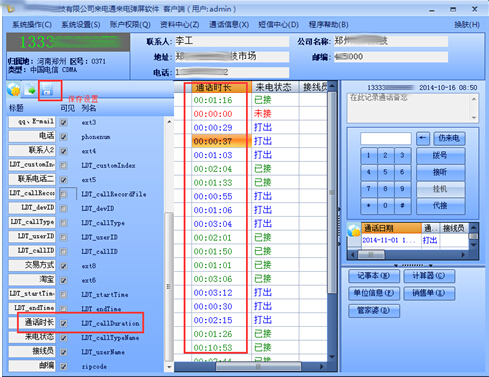The width and height of the screenshot is (489, 377).
Task: Open the 短信中心(D) menu
Action: [278, 25]
